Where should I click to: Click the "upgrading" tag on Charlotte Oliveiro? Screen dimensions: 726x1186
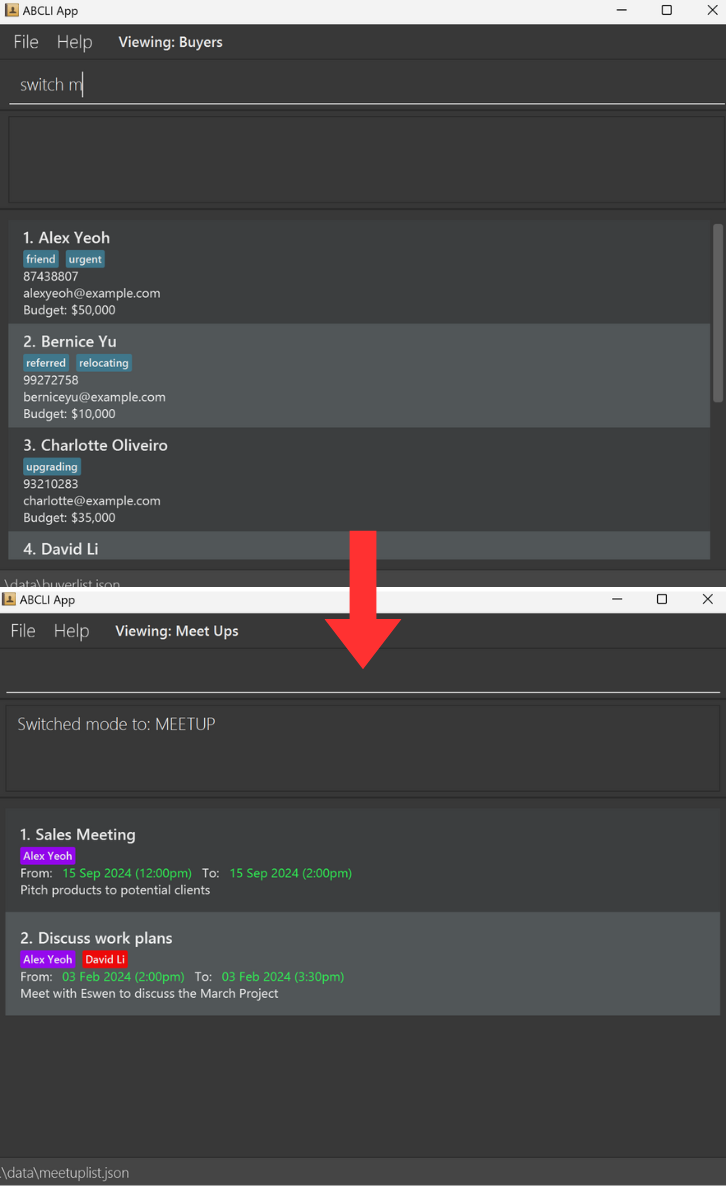pos(52,467)
